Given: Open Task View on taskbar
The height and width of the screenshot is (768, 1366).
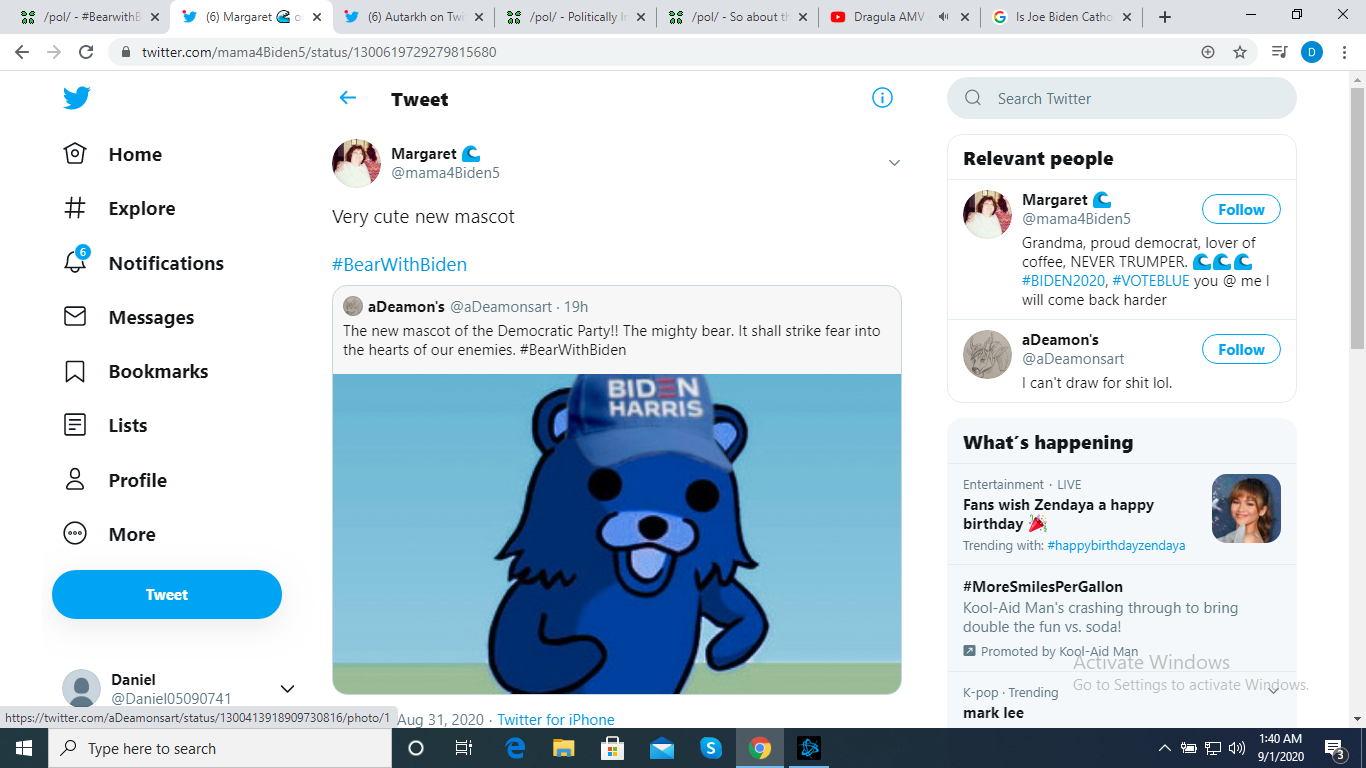Looking at the screenshot, I should (464, 748).
